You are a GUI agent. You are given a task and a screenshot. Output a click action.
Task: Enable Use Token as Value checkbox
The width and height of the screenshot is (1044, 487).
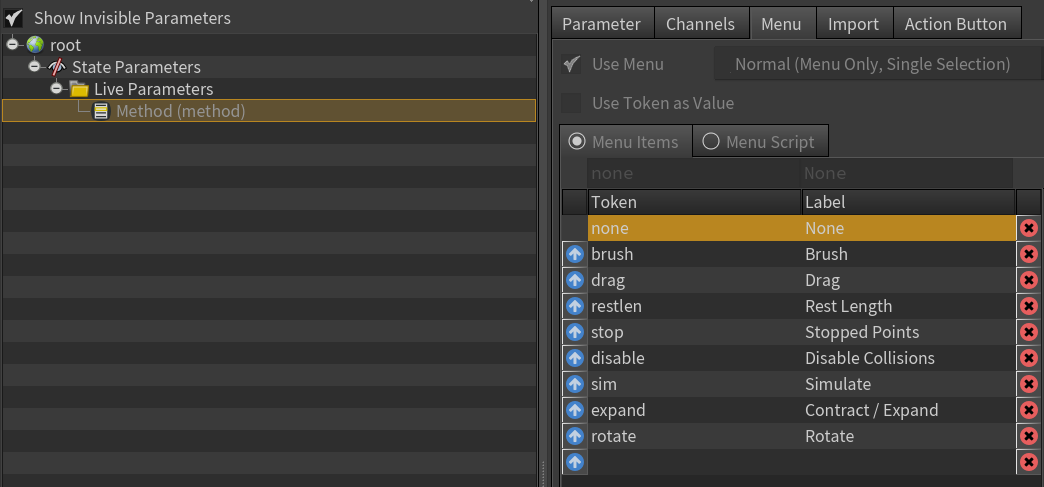571,103
